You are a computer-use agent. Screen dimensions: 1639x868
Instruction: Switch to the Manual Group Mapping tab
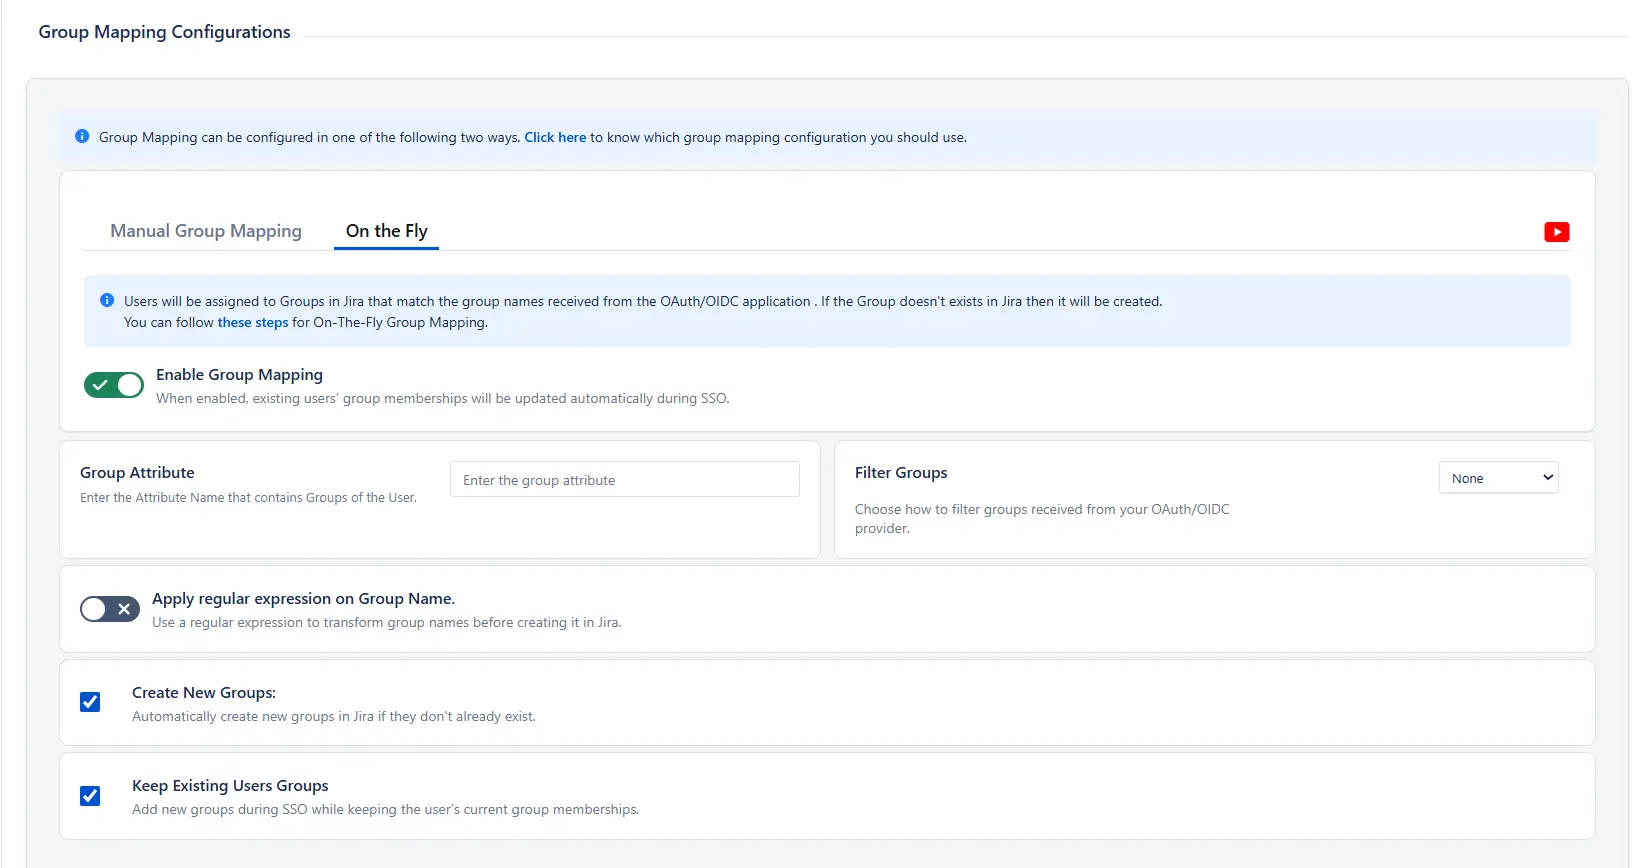point(206,231)
